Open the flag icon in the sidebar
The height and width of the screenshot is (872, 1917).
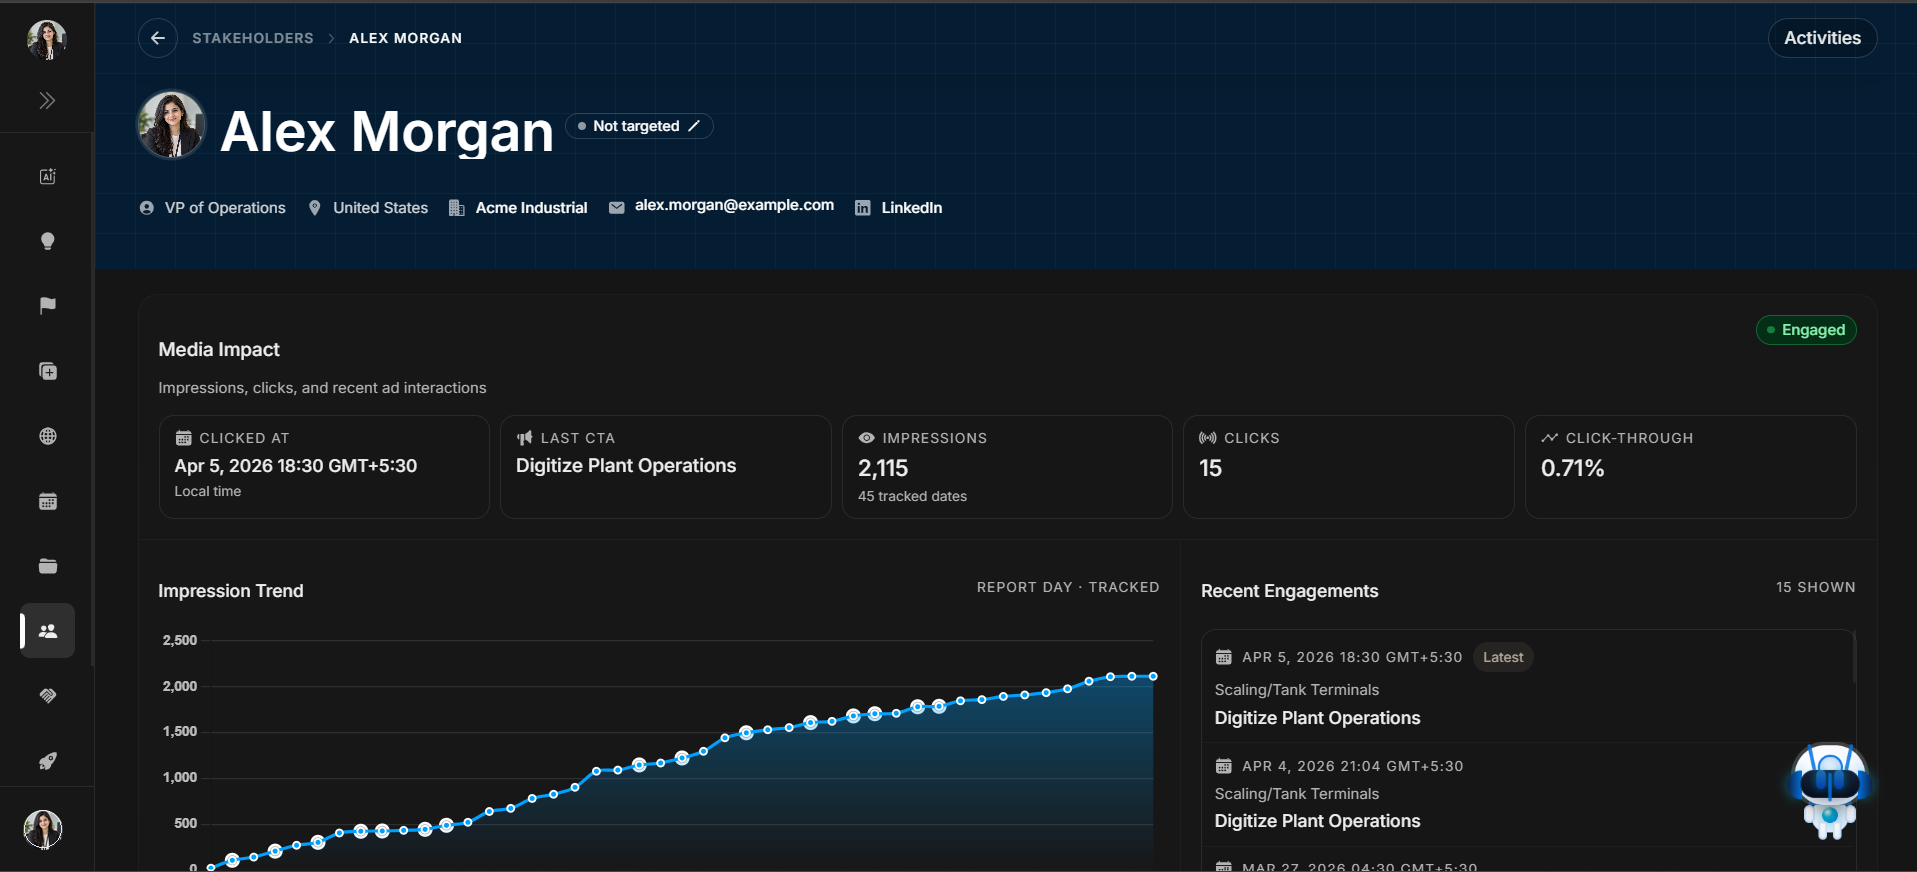pos(47,306)
